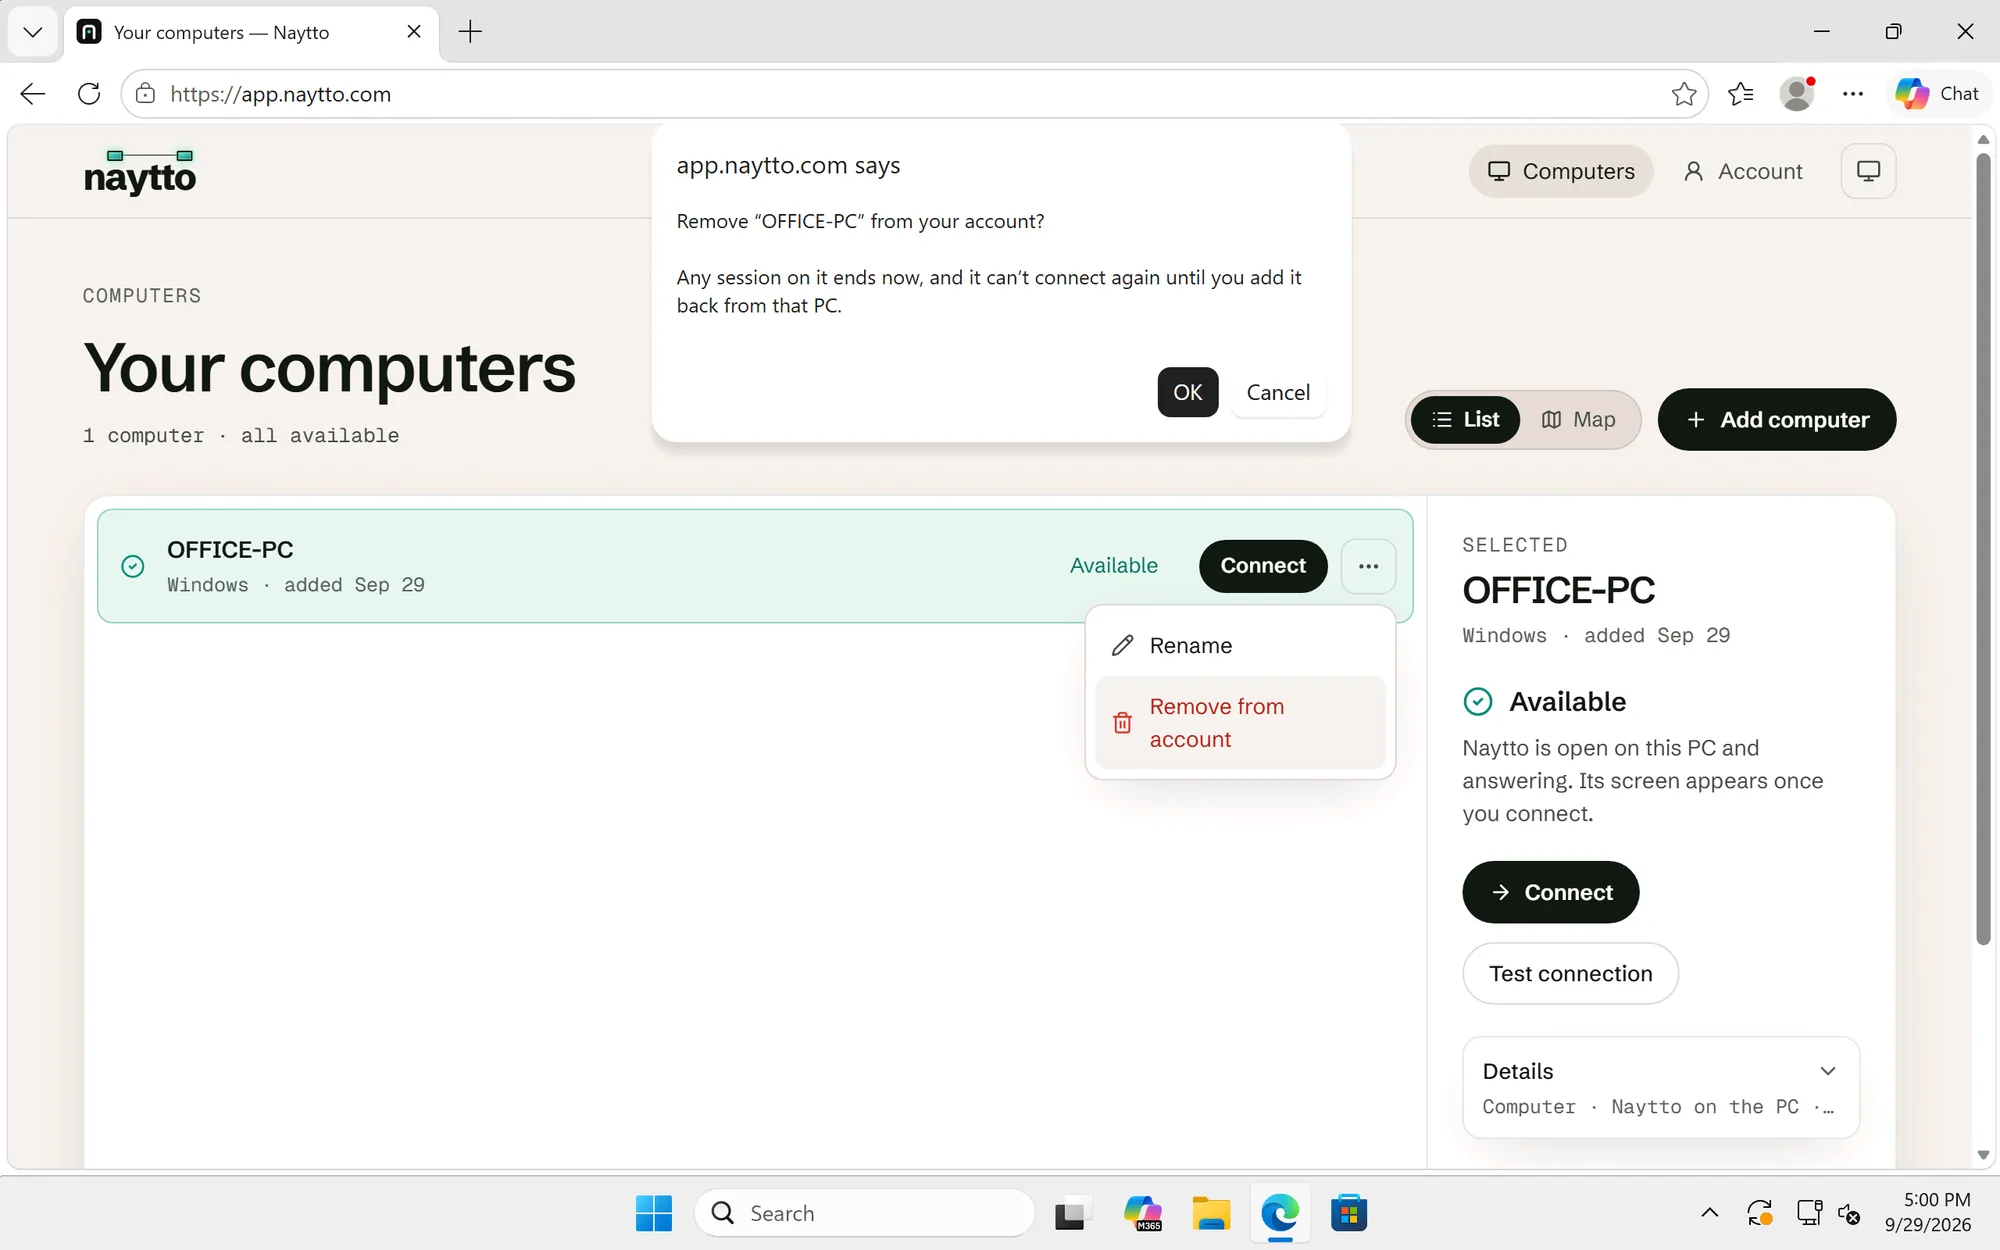This screenshot has height=1250, width=2000.
Task: Confirm removal with the OK button
Action: pos(1187,392)
